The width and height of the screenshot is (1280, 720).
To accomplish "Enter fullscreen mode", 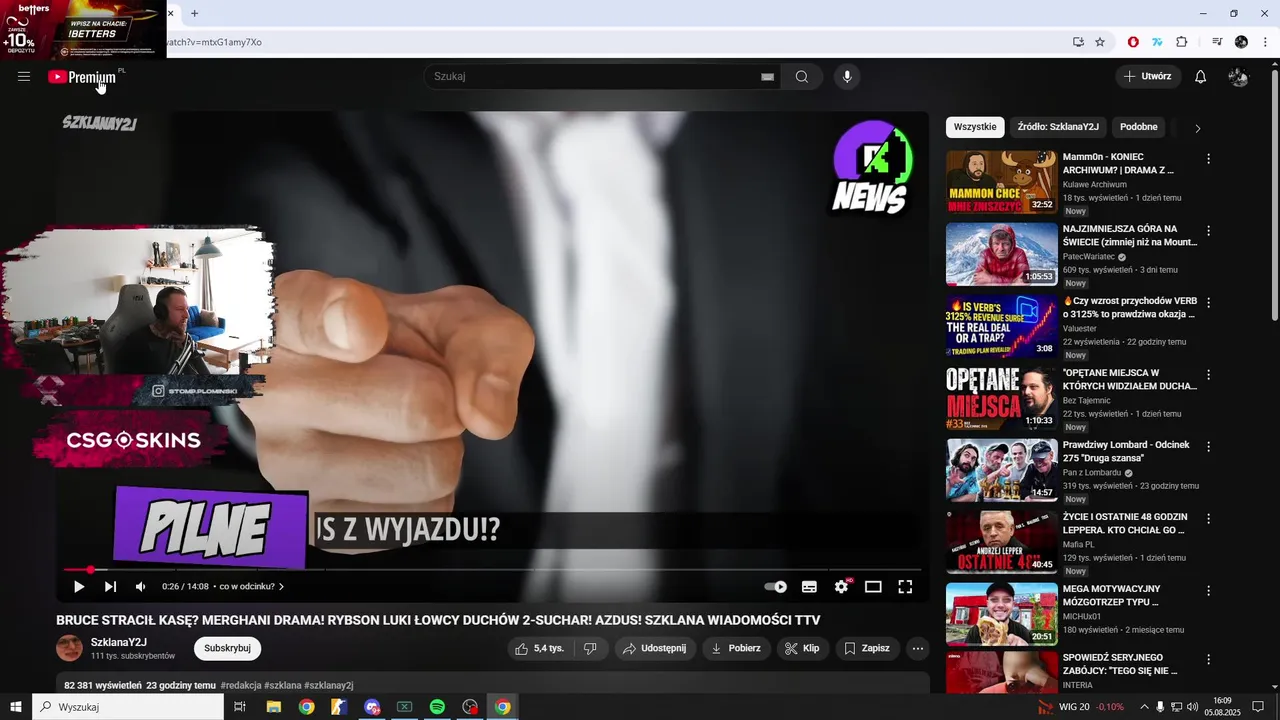I will (x=905, y=587).
